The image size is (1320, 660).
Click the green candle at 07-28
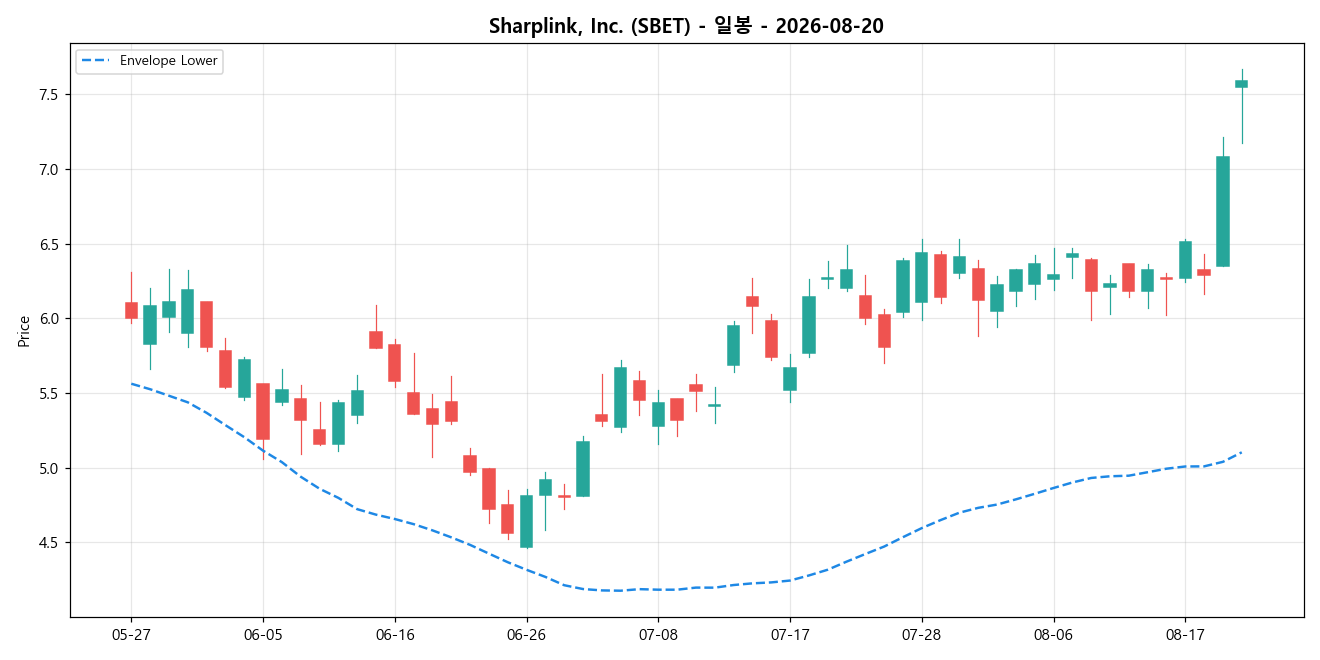921,277
